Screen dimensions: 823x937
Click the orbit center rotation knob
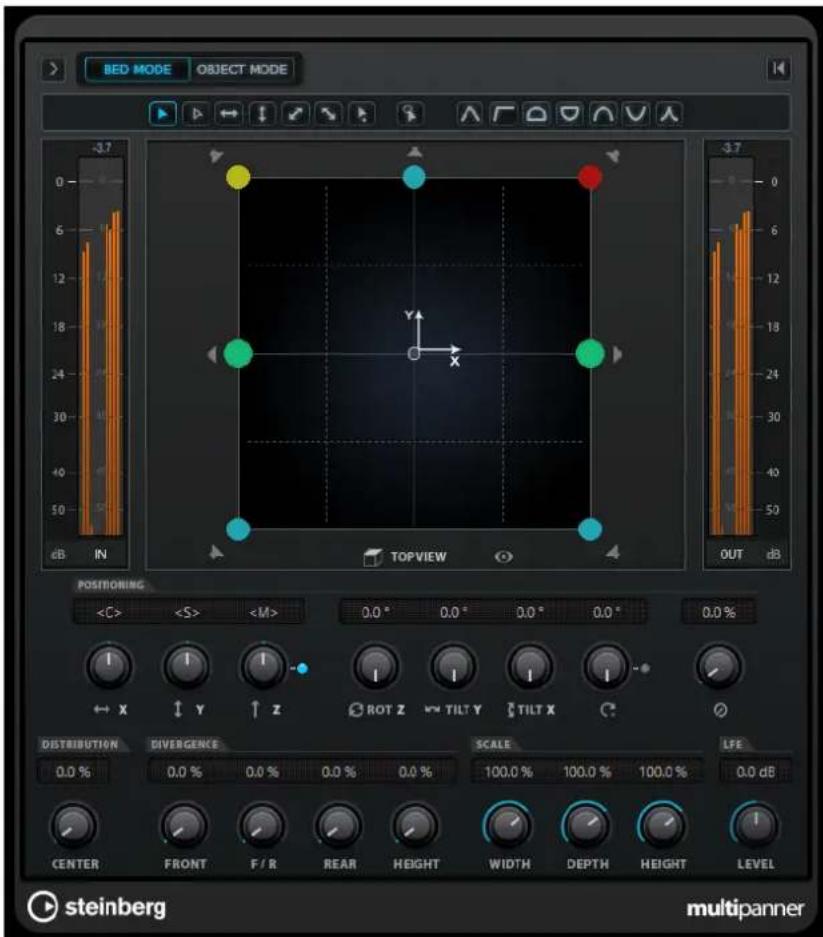(606, 666)
